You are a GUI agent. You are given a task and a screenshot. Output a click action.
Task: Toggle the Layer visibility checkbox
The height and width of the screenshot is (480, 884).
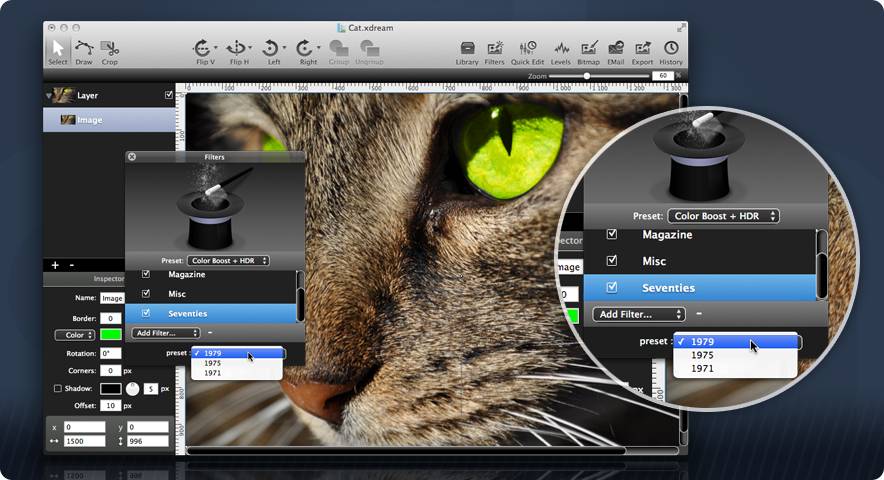pos(168,95)
